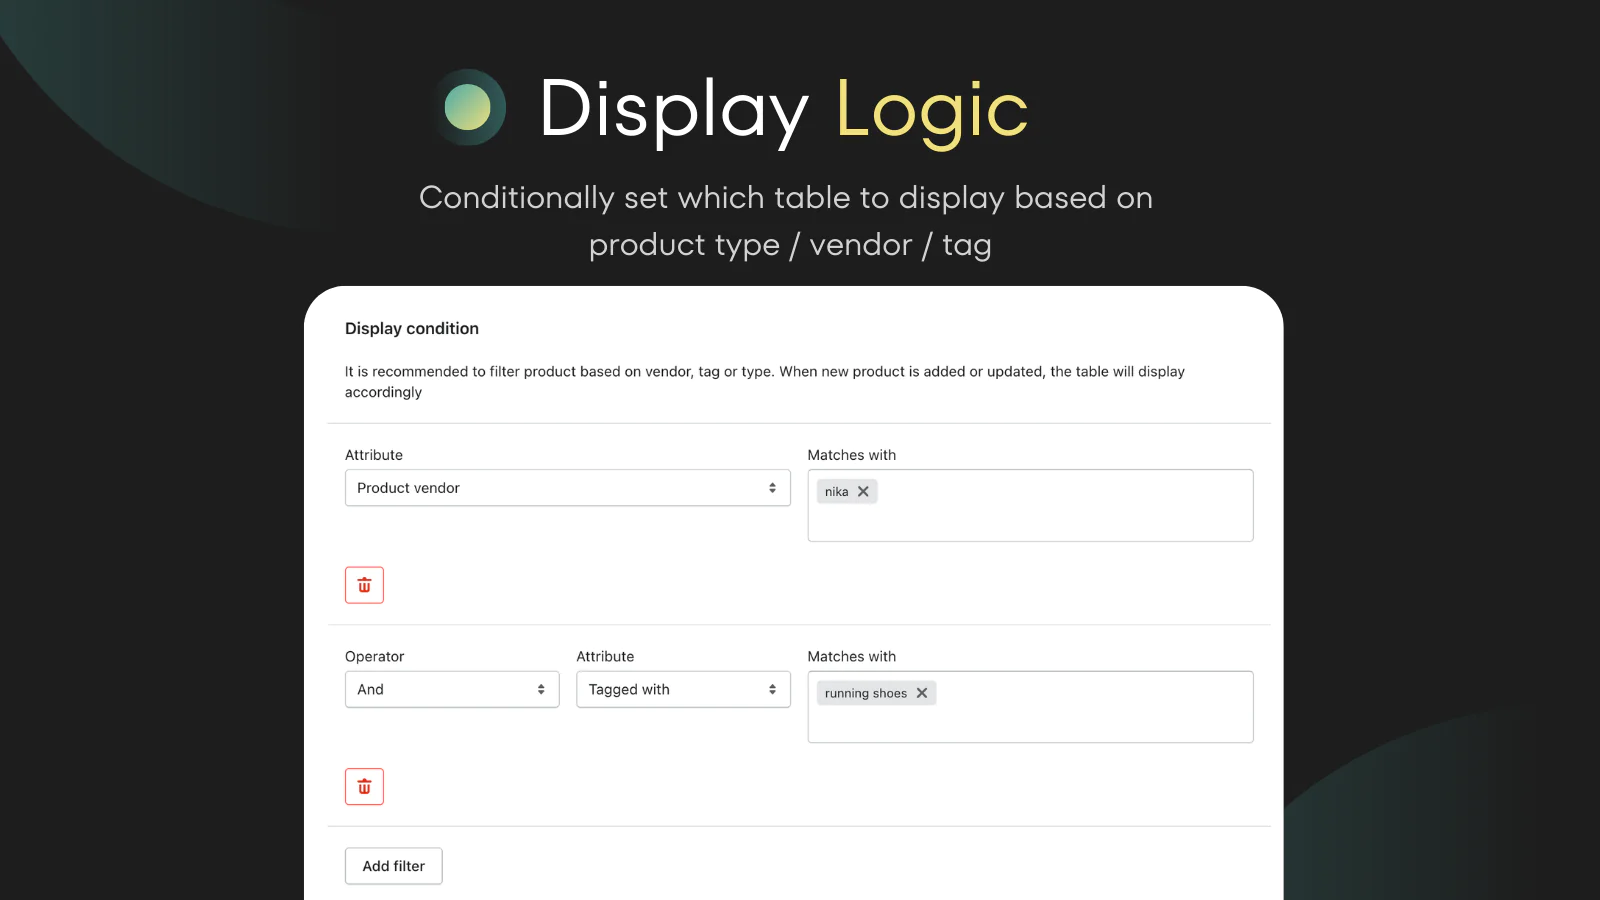Click the up-down arrows on the And select
Screen dimensions: 1600x900
(541, 690)
